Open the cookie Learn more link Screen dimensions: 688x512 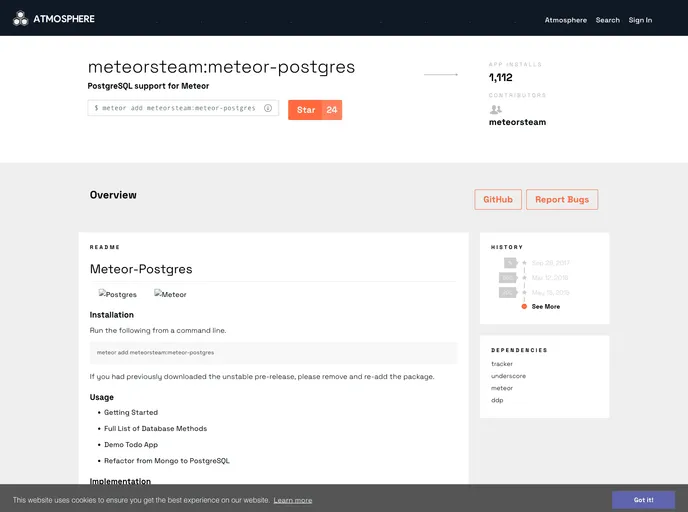[x=293, y=500]
